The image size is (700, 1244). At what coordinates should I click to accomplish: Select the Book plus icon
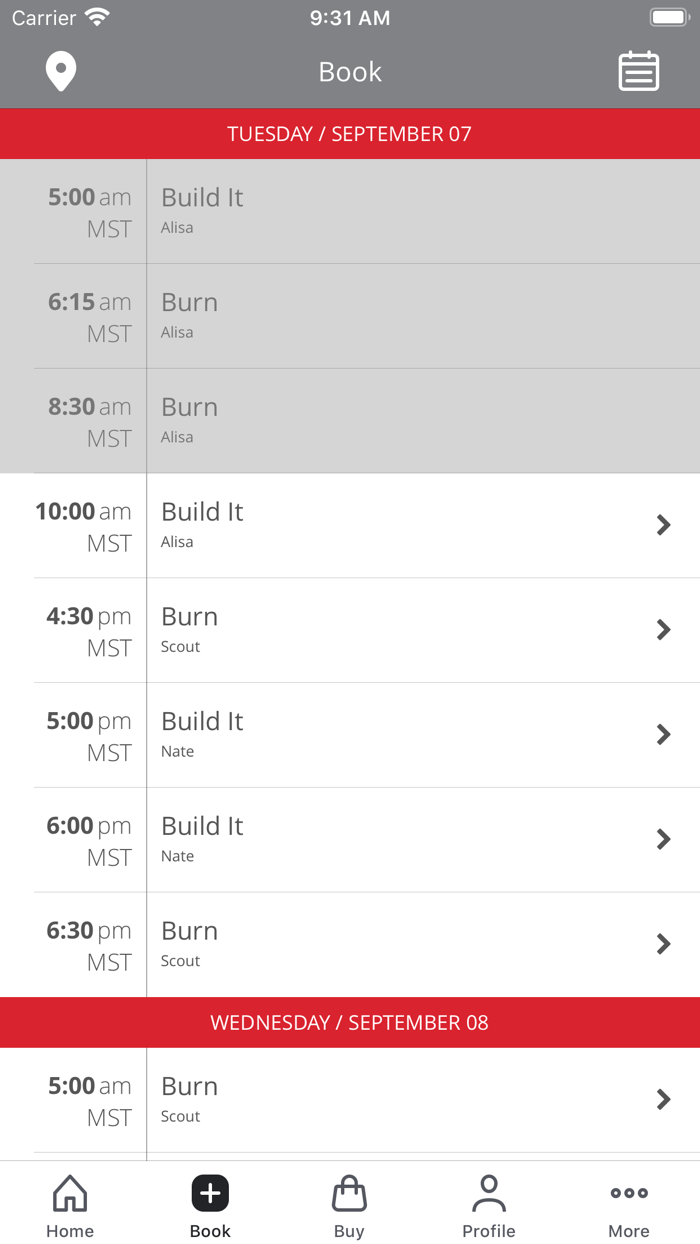point(209,1193)
